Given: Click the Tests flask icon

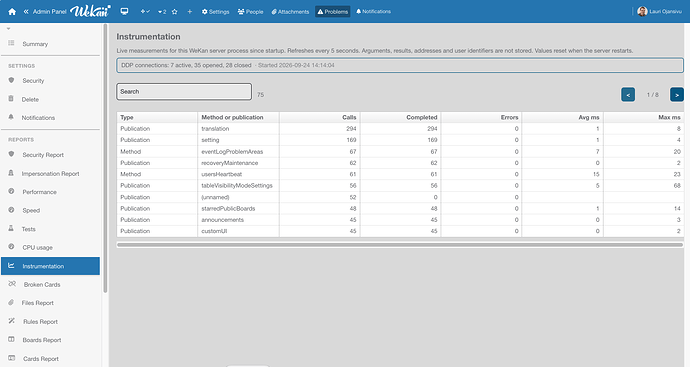Looking at the screenshot, I should point(11,228).
